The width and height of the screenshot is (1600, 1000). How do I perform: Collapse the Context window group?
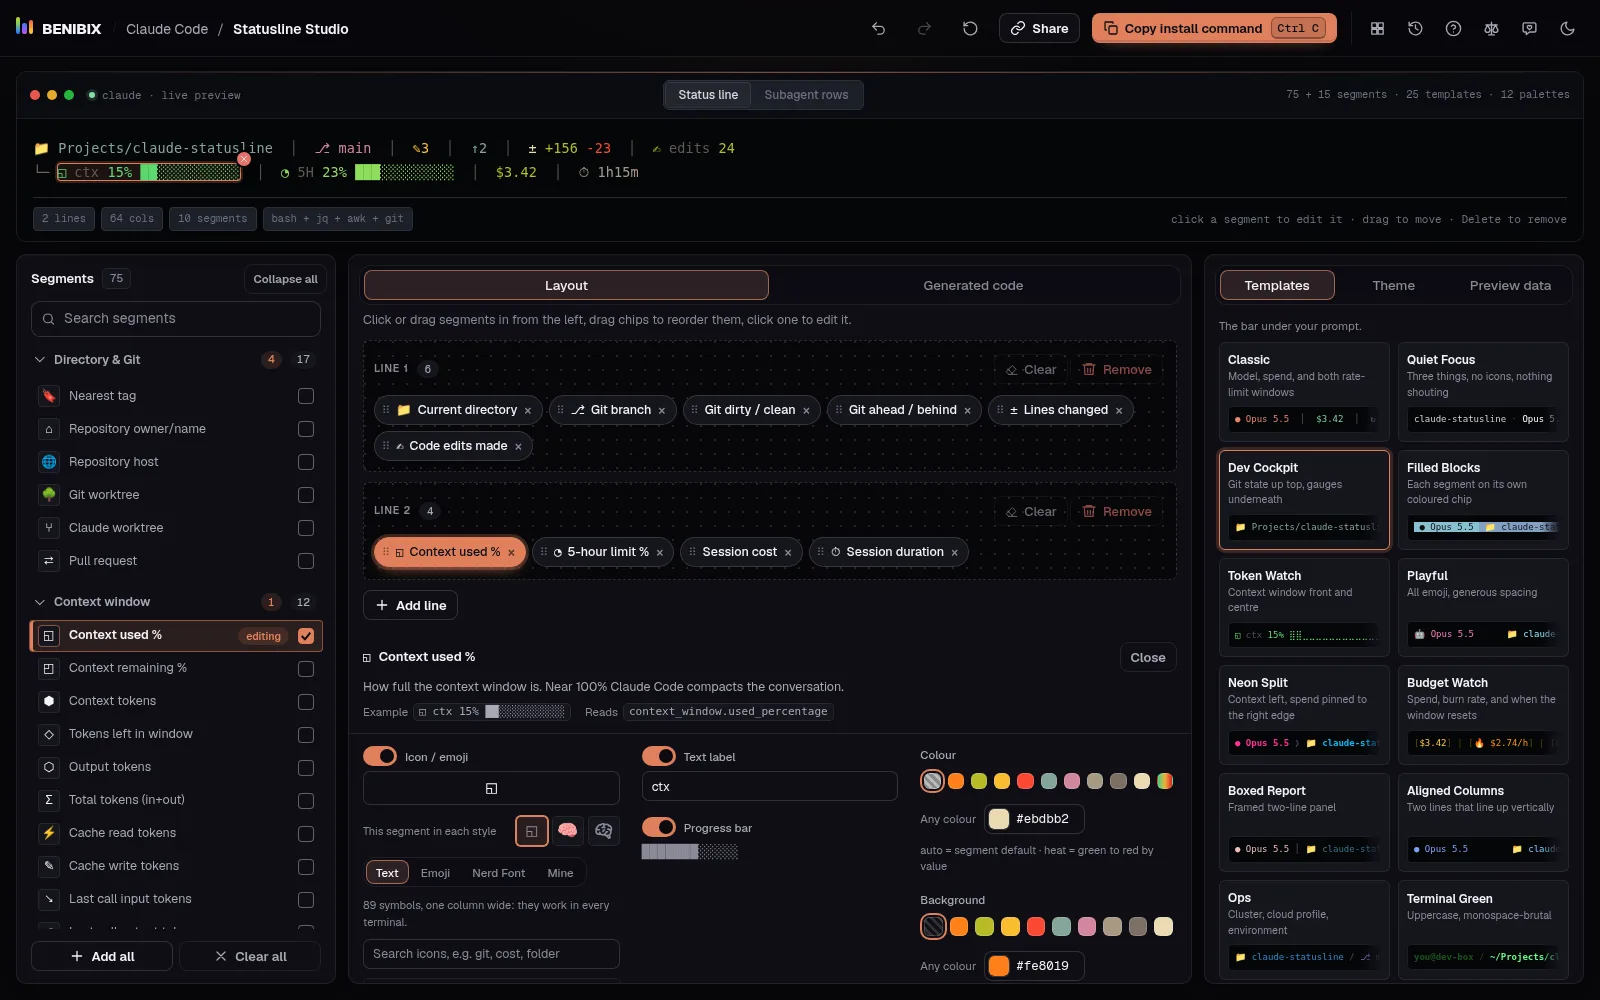coord(40,602)
